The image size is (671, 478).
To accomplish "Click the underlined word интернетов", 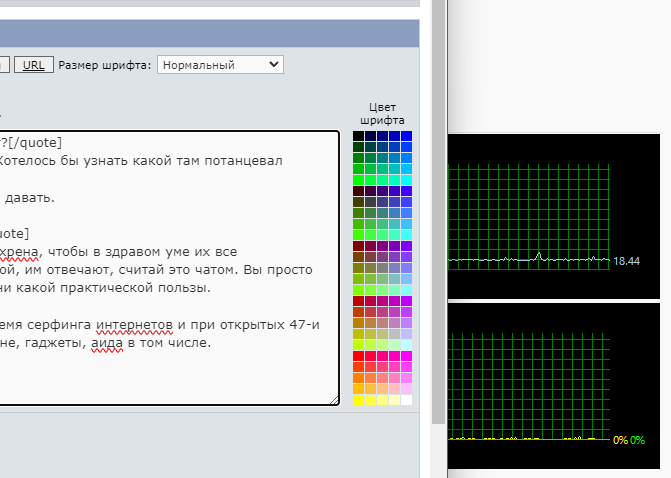I will pyautogui.click(x=134, y=325).
